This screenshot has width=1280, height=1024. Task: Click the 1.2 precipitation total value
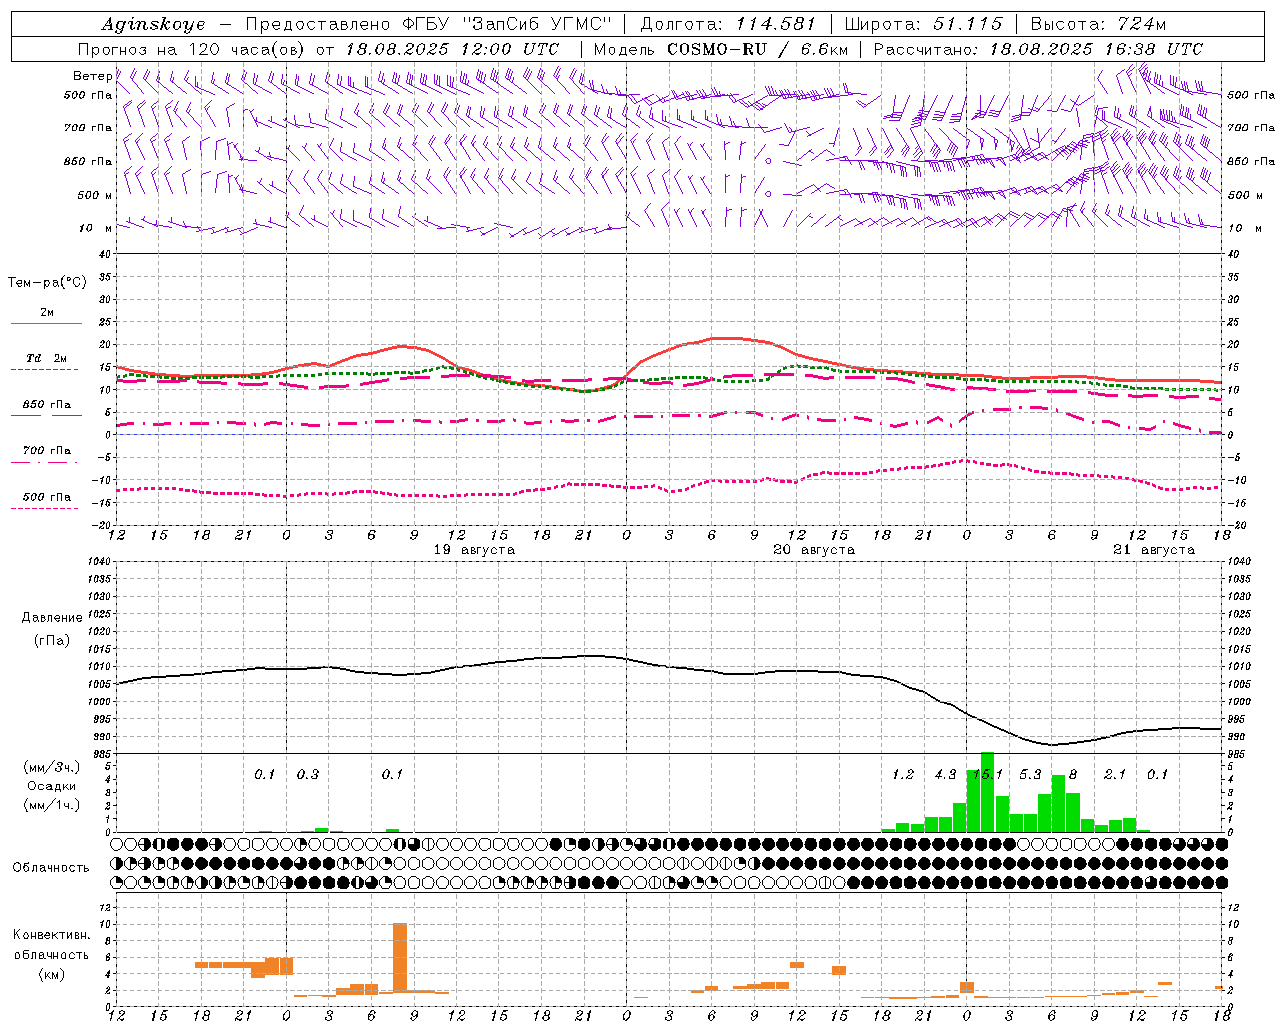903,774
